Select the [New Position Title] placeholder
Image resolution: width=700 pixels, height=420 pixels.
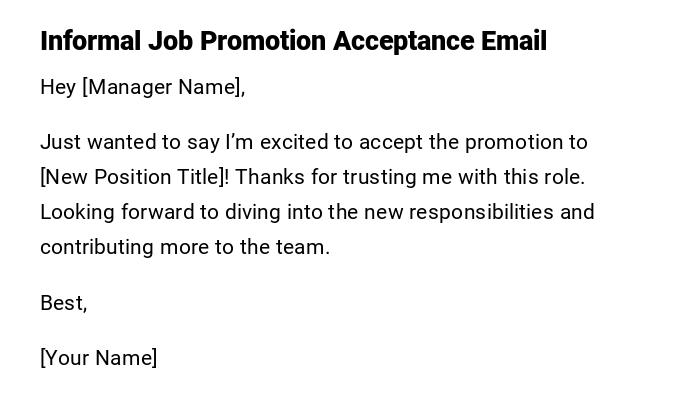click(135, 178)
